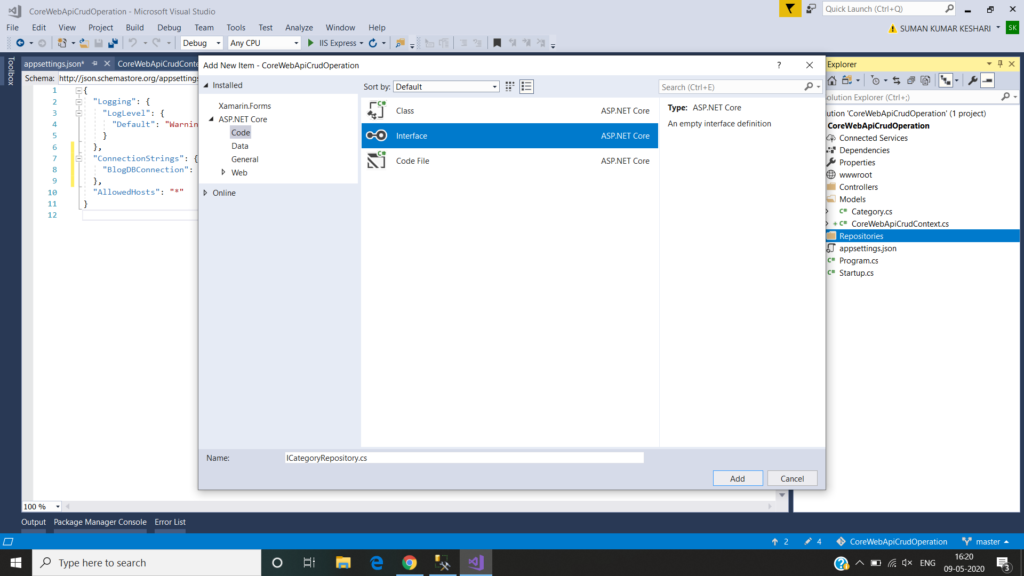Open Microsoft Edge from the taskbar

(377, 562)
